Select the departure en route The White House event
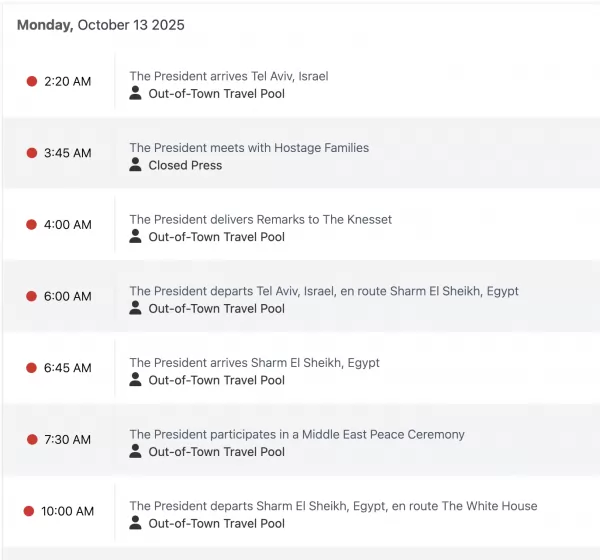Viewport: 600px width, 560px height. pyautogui.click(x=333, y=506)
